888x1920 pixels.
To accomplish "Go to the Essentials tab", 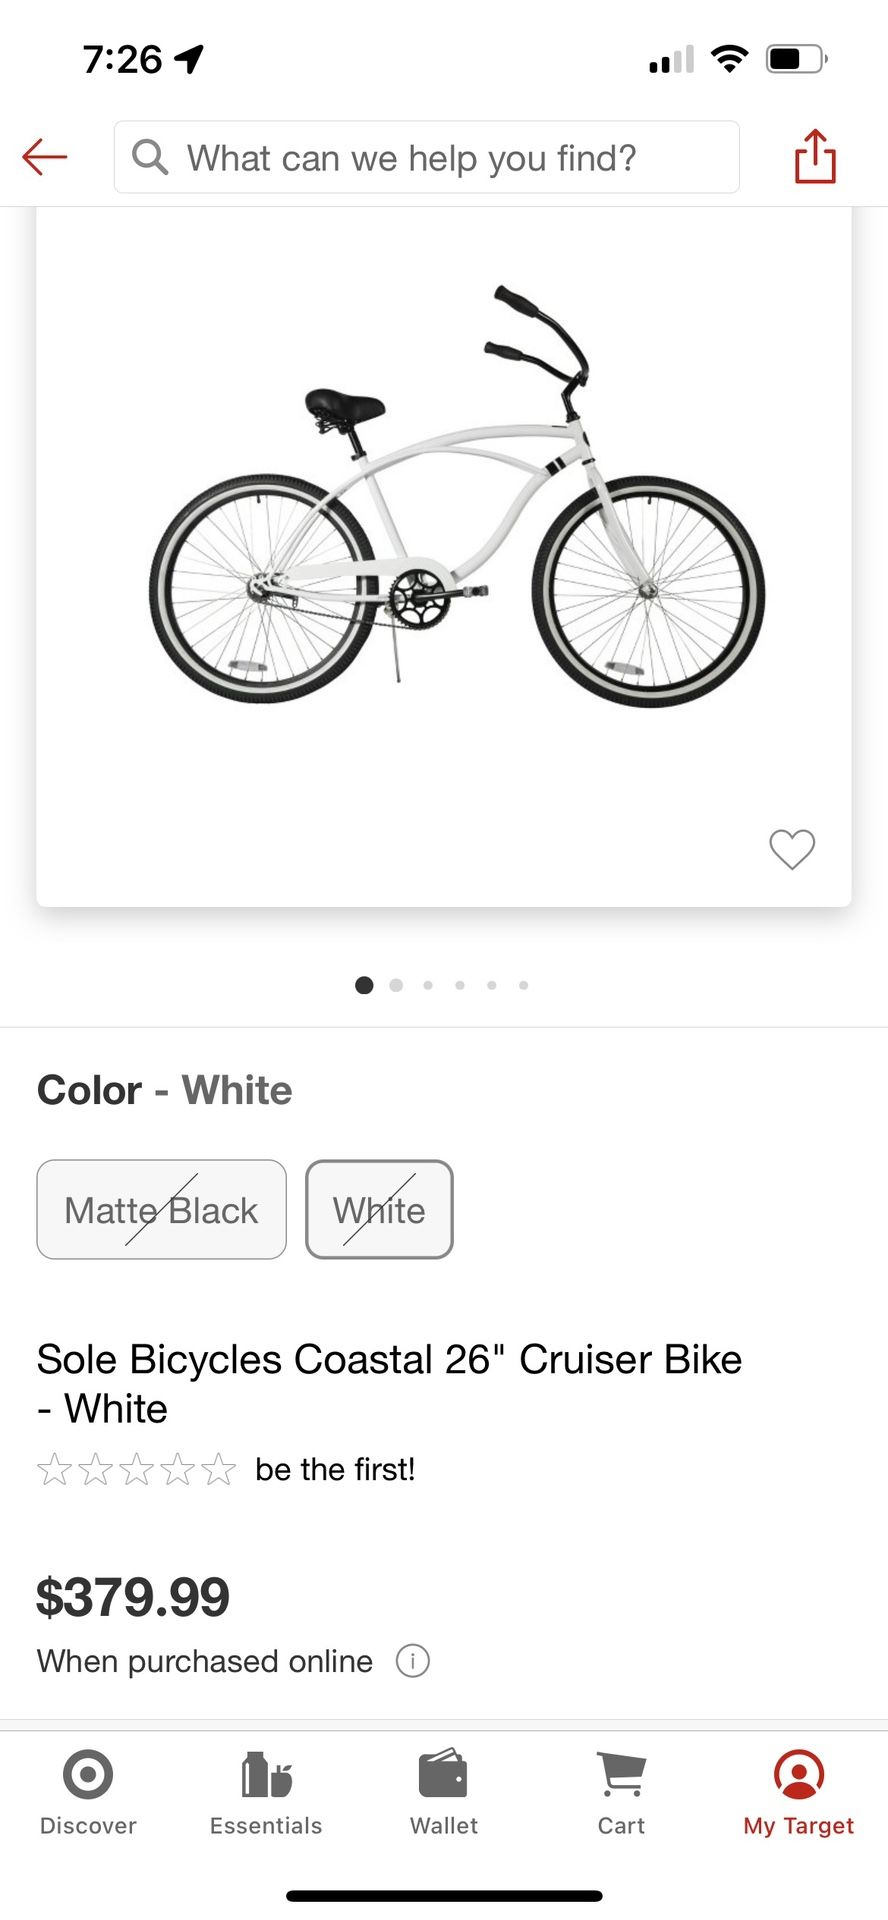I will click(x=266, y=1792).
